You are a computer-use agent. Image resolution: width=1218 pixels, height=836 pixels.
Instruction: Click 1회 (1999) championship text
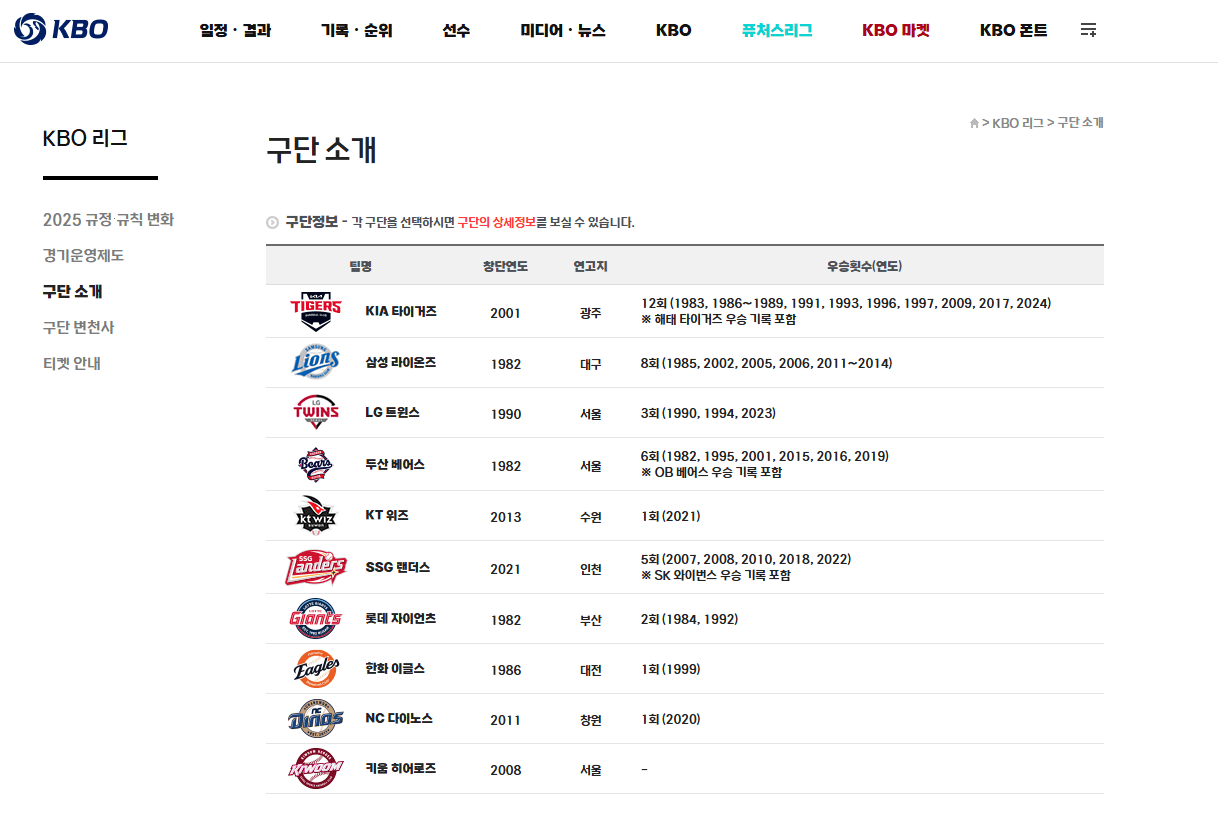point(670,669)
